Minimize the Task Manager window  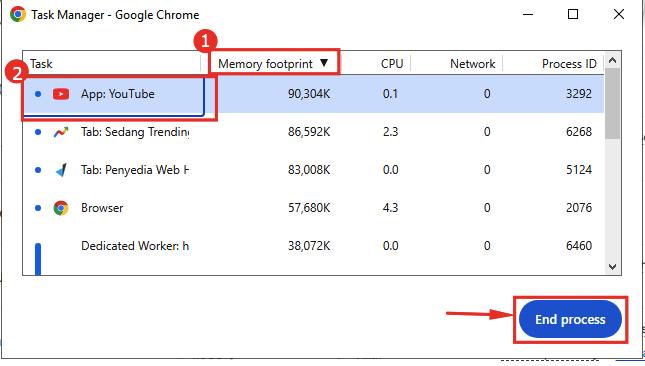click(528, 14)
